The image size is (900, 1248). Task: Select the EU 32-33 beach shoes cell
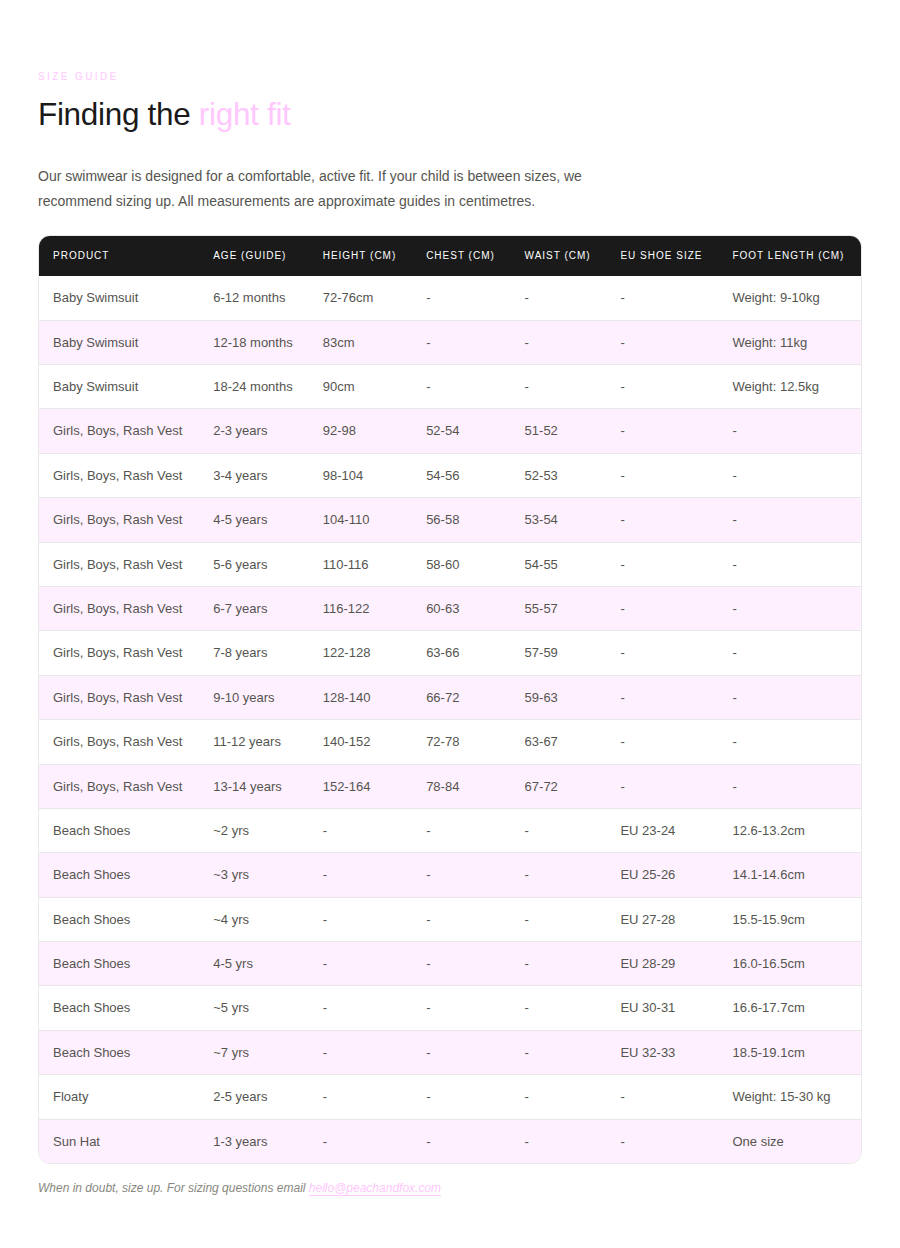coord(648,1053)
